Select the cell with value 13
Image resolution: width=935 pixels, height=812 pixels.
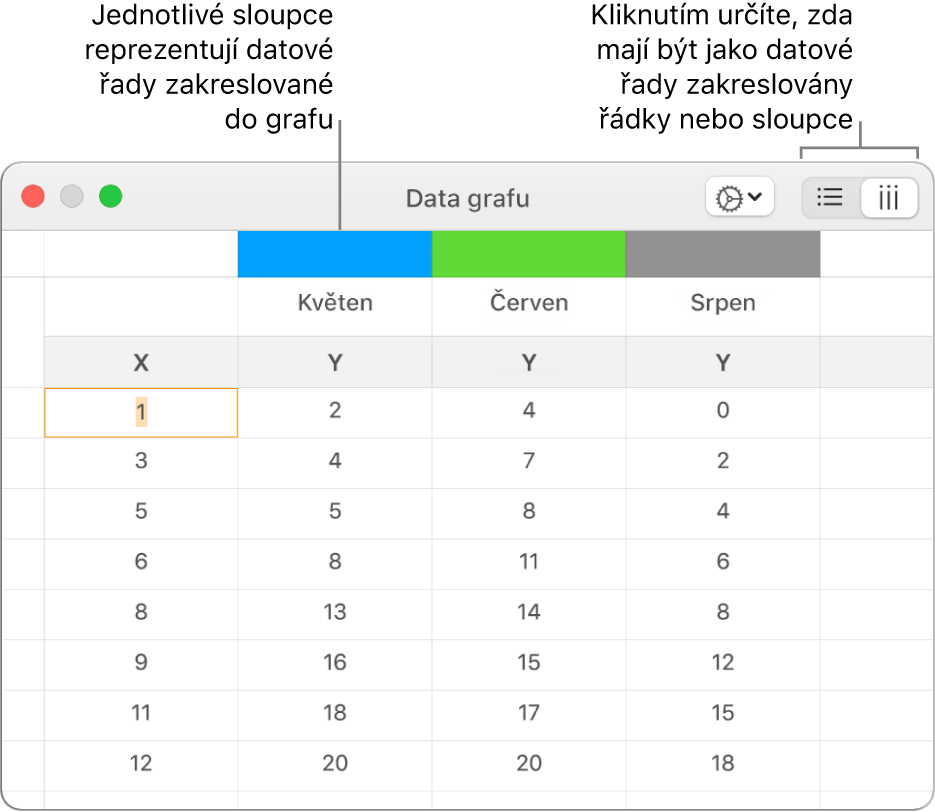point(335,612)
